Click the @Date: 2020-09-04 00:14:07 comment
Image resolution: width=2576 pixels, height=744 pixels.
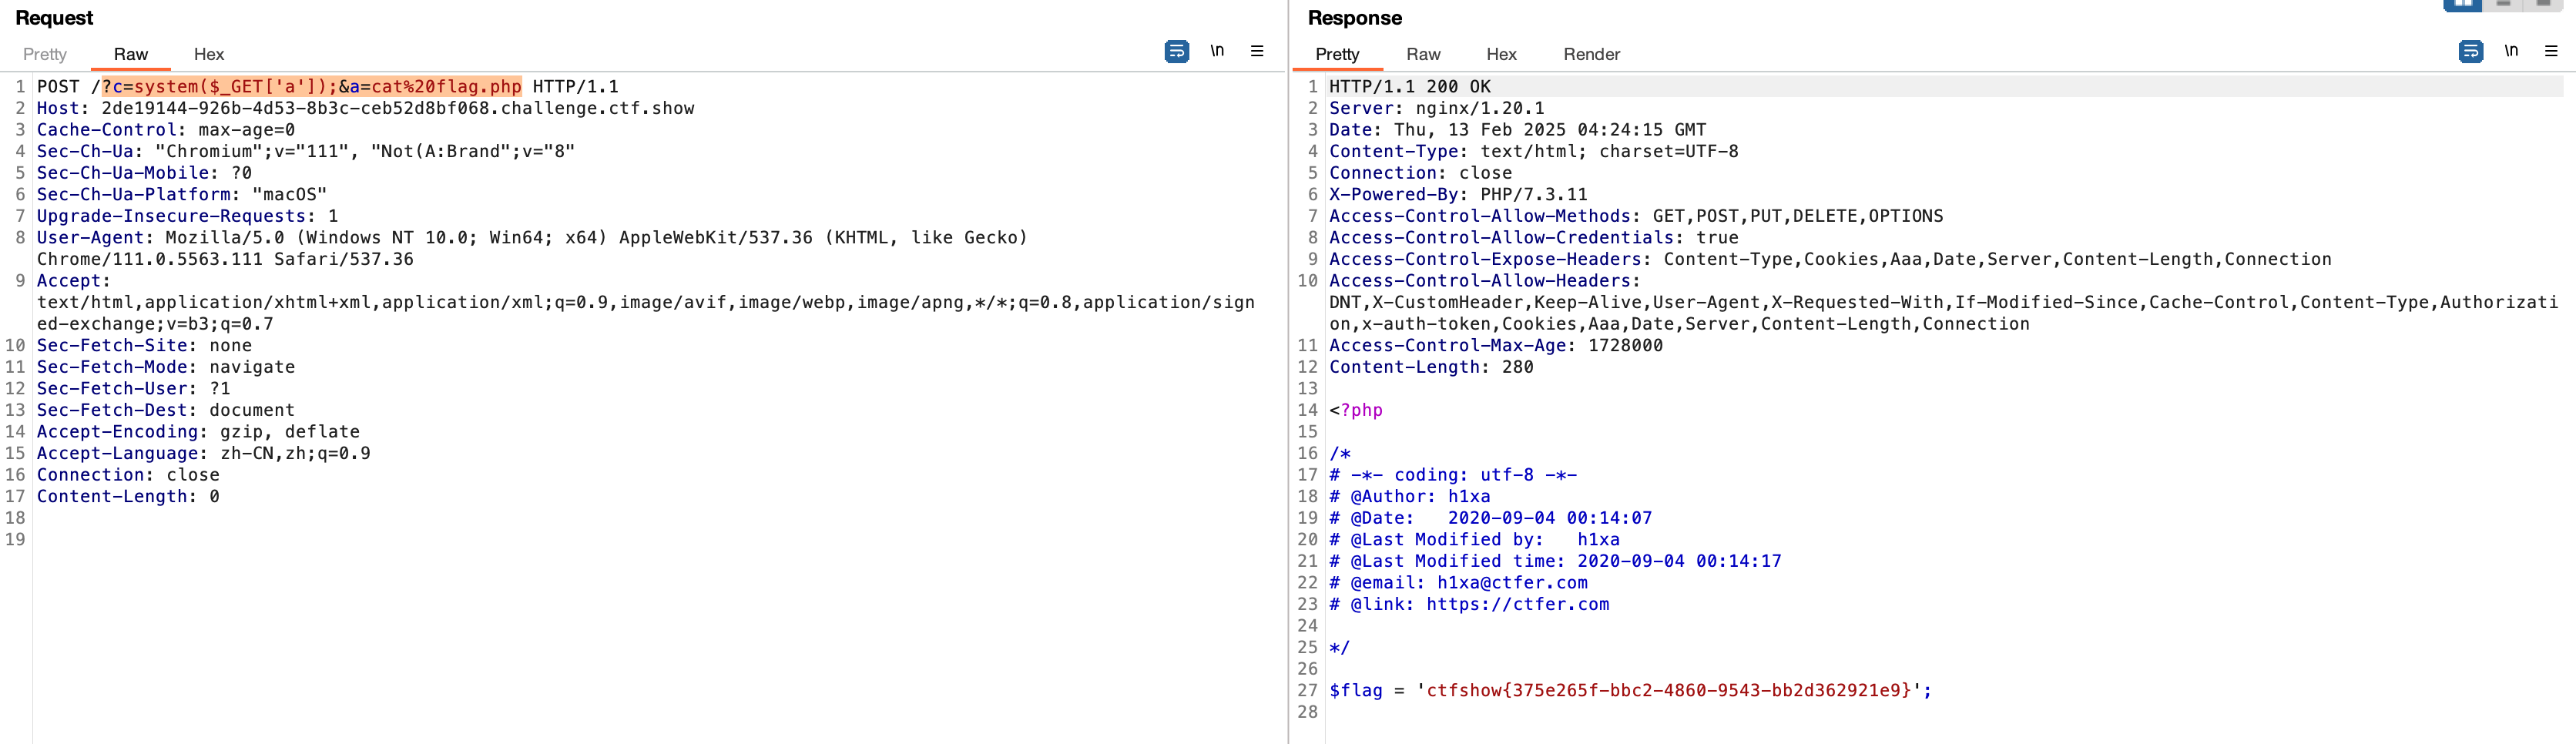pyautogui.click(x=1490, y=518)
